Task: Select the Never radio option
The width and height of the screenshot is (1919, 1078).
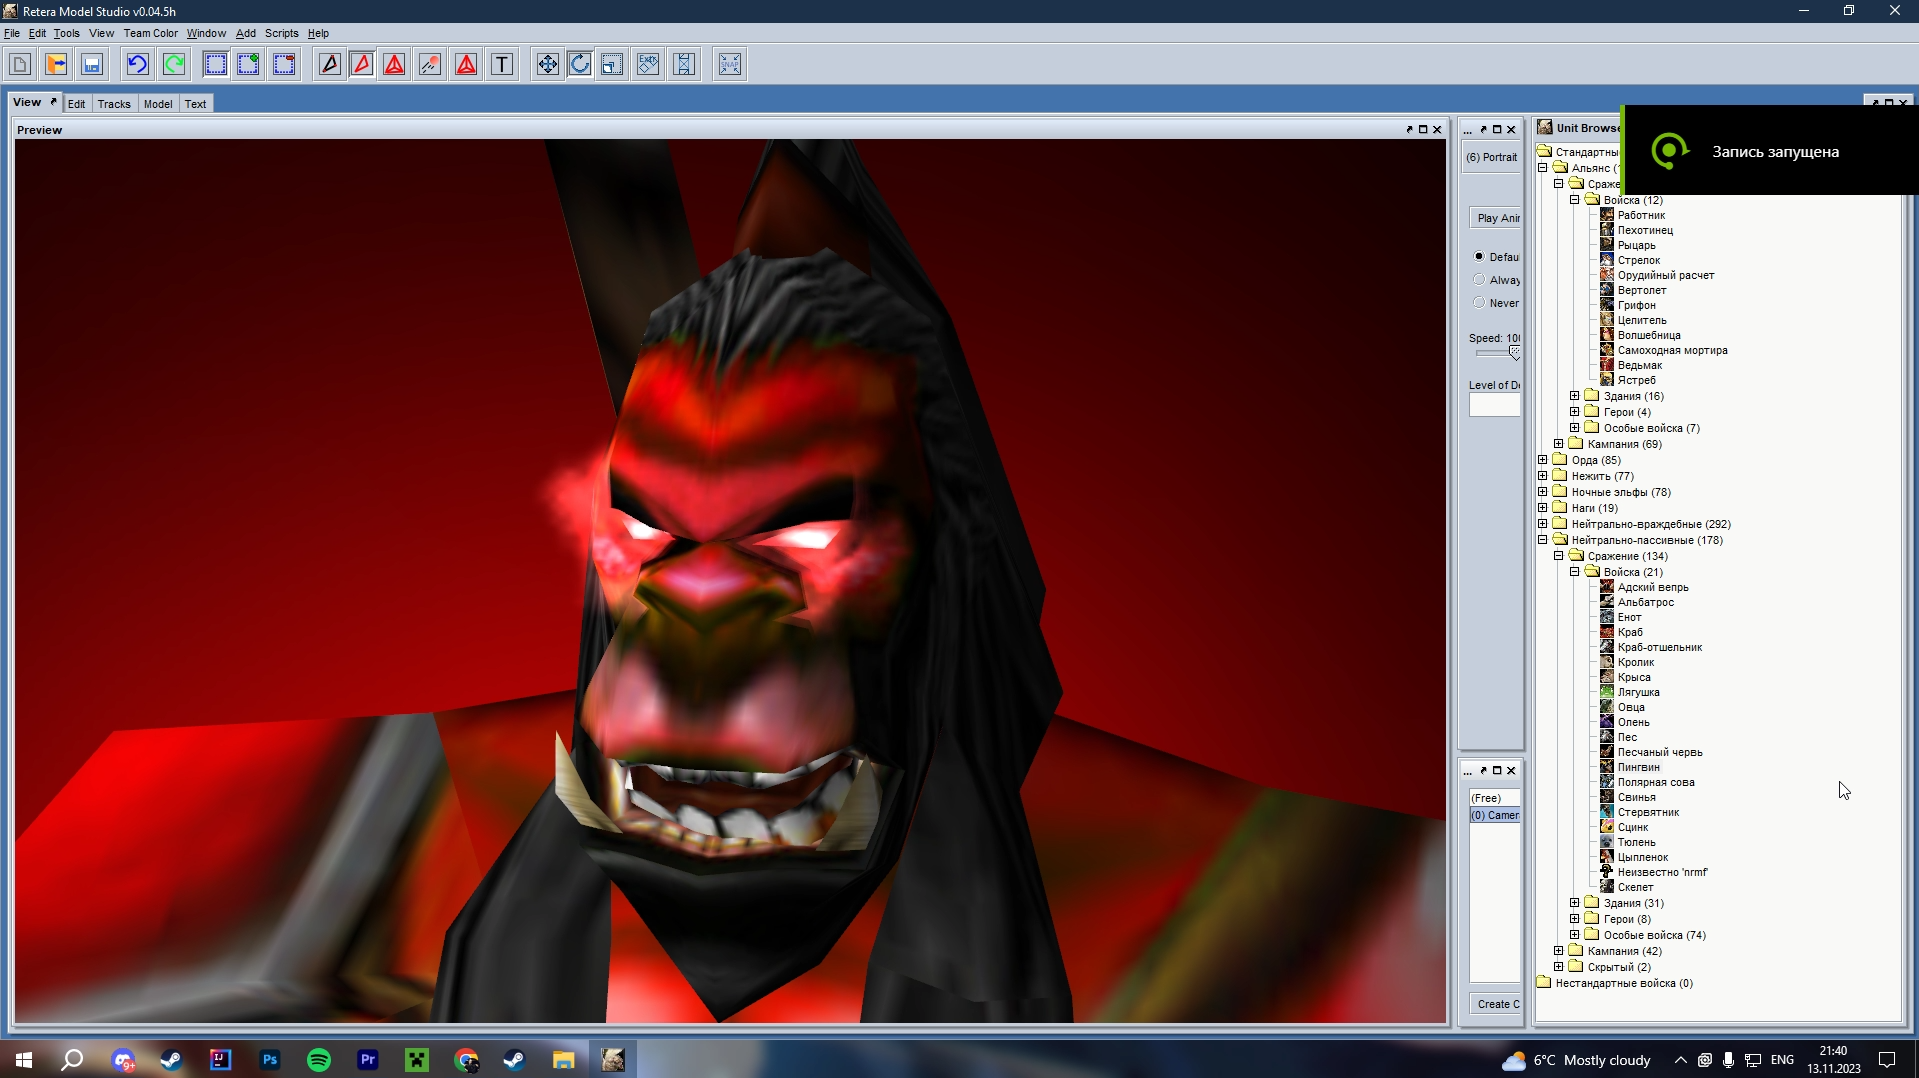Action: (x=1479, y=303)
